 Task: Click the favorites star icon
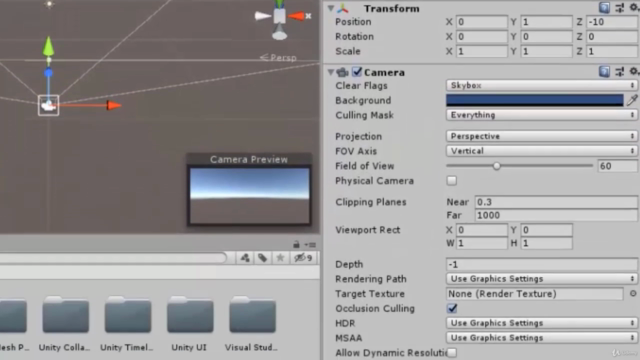pyautogui.click(x=280, y=258)
